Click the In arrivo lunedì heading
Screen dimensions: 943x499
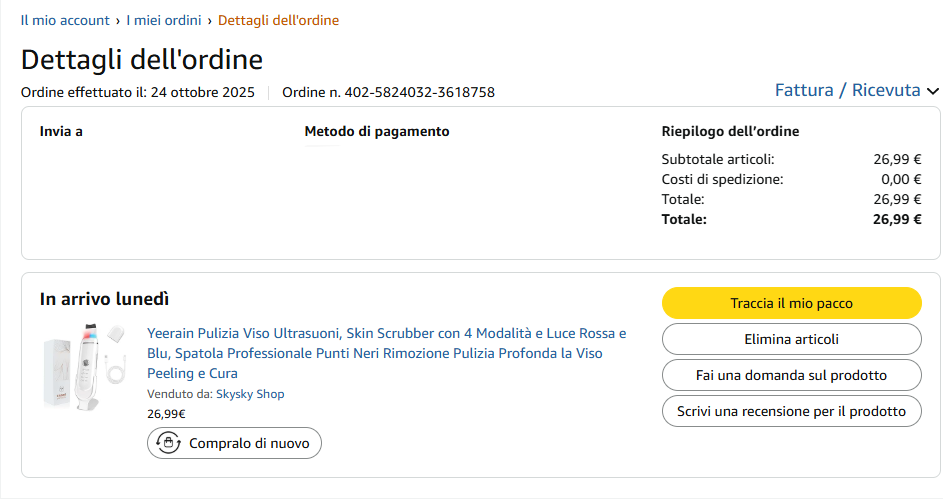104,299
